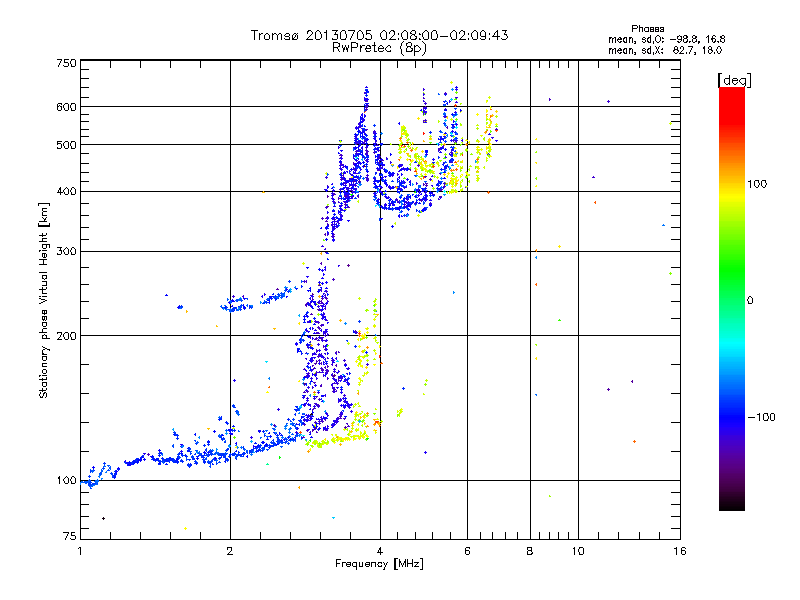
Task: Click the colorbar tick label '100'
Action: point(757,184)
